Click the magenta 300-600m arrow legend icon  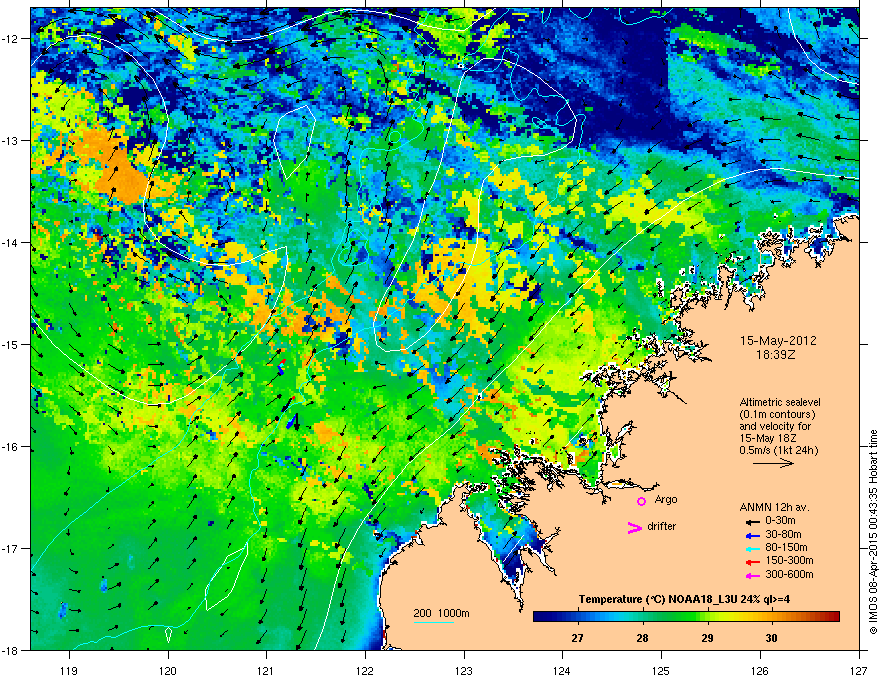[x=753, y=576]
